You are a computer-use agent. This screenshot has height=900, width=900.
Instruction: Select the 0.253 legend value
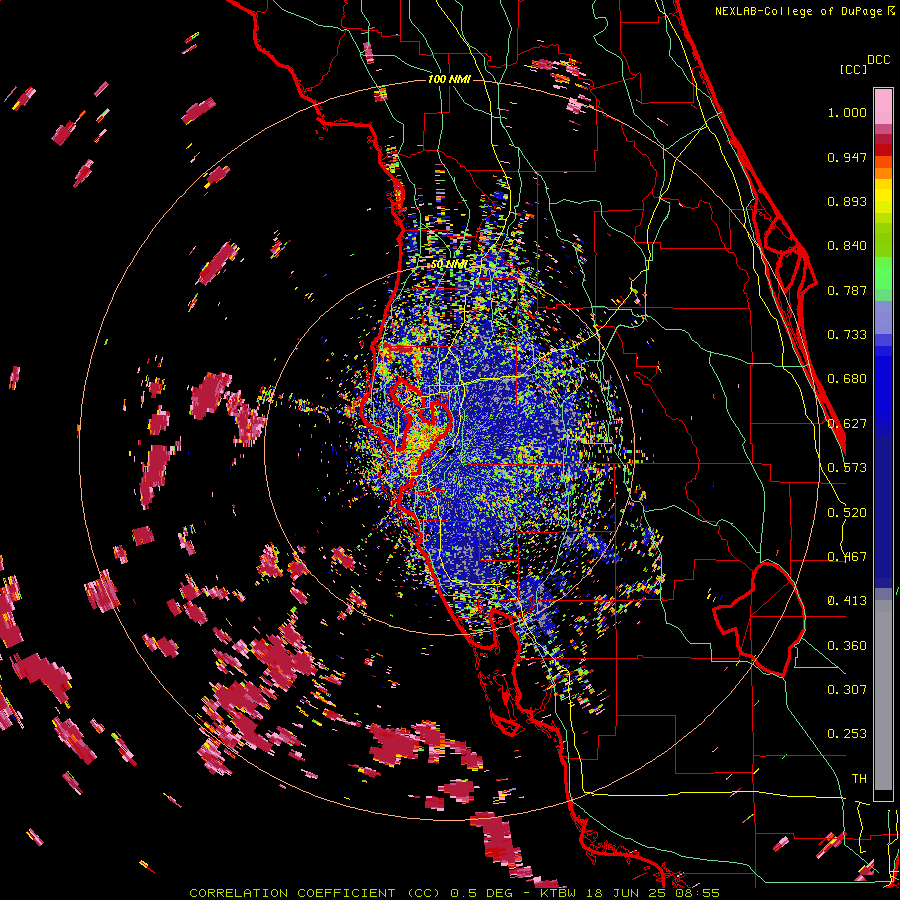point(847,734)
